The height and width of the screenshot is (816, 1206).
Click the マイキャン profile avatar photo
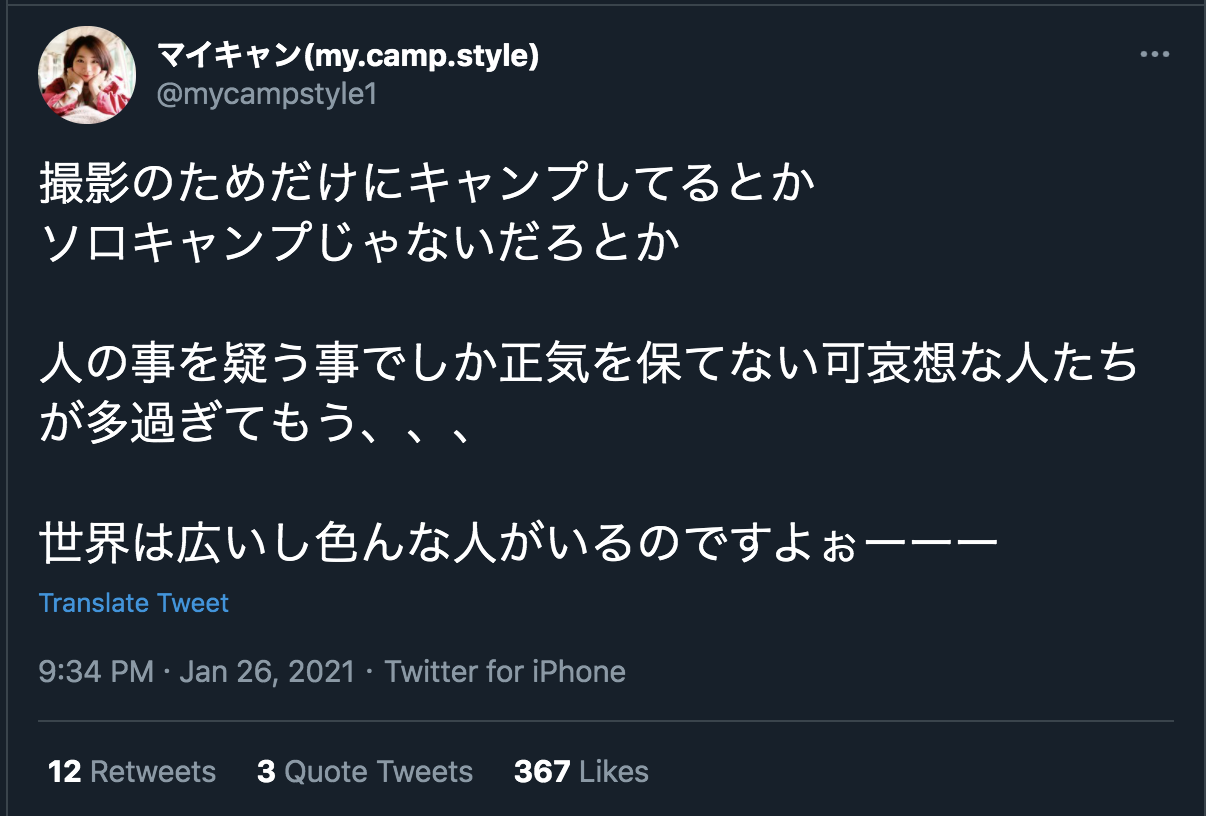(87, 75)
